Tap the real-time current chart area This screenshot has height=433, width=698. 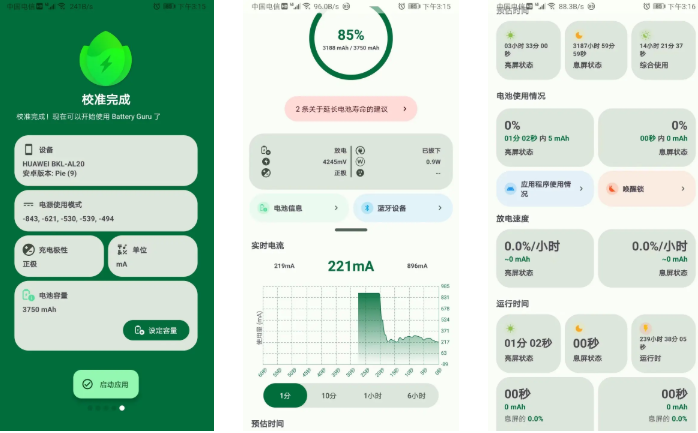point(351,325)
